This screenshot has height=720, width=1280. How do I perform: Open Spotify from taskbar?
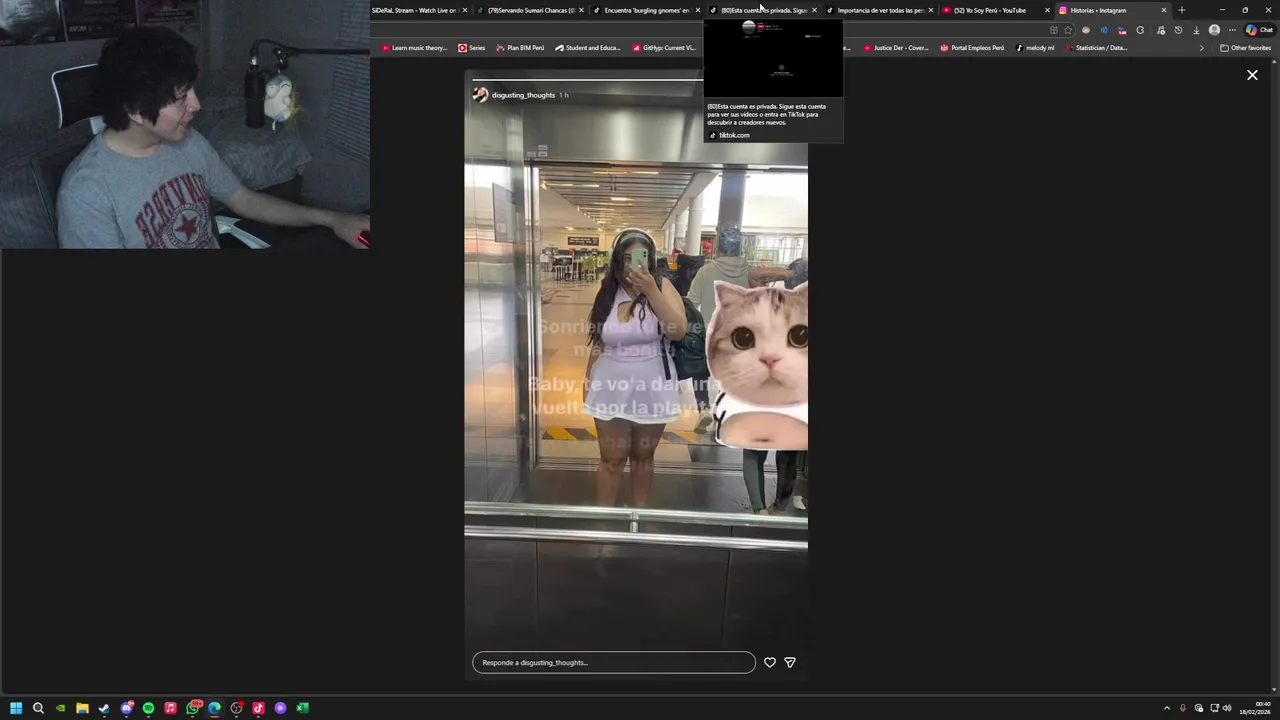(148, 708)
